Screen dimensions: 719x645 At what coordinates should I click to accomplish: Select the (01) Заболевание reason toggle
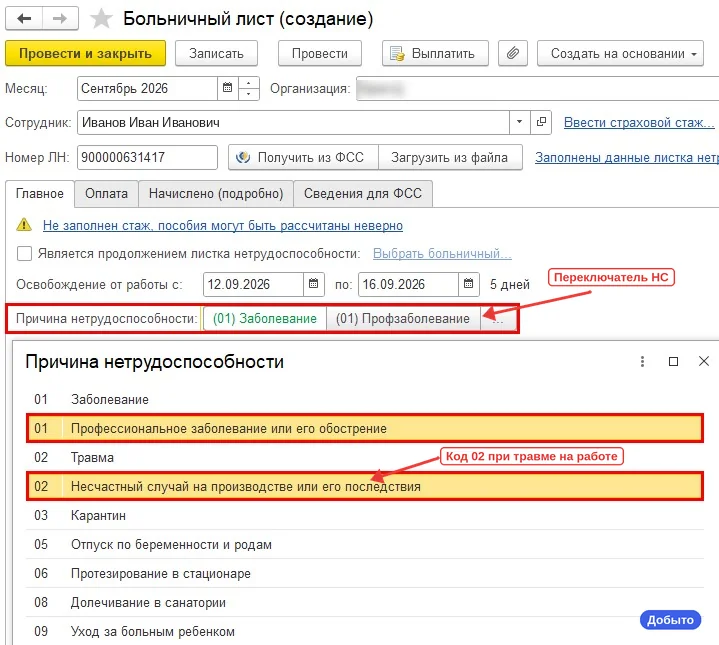click(x=265, y=319)
